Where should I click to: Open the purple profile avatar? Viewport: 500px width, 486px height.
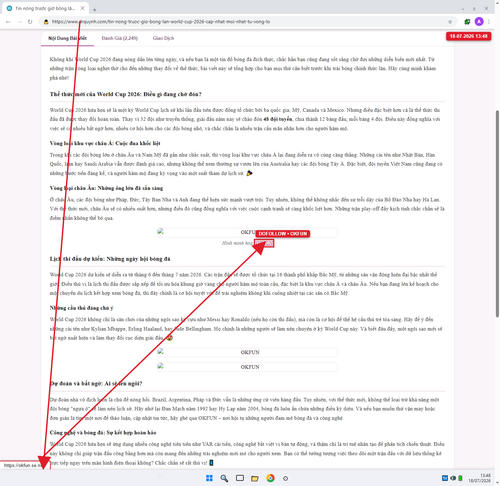479,22
